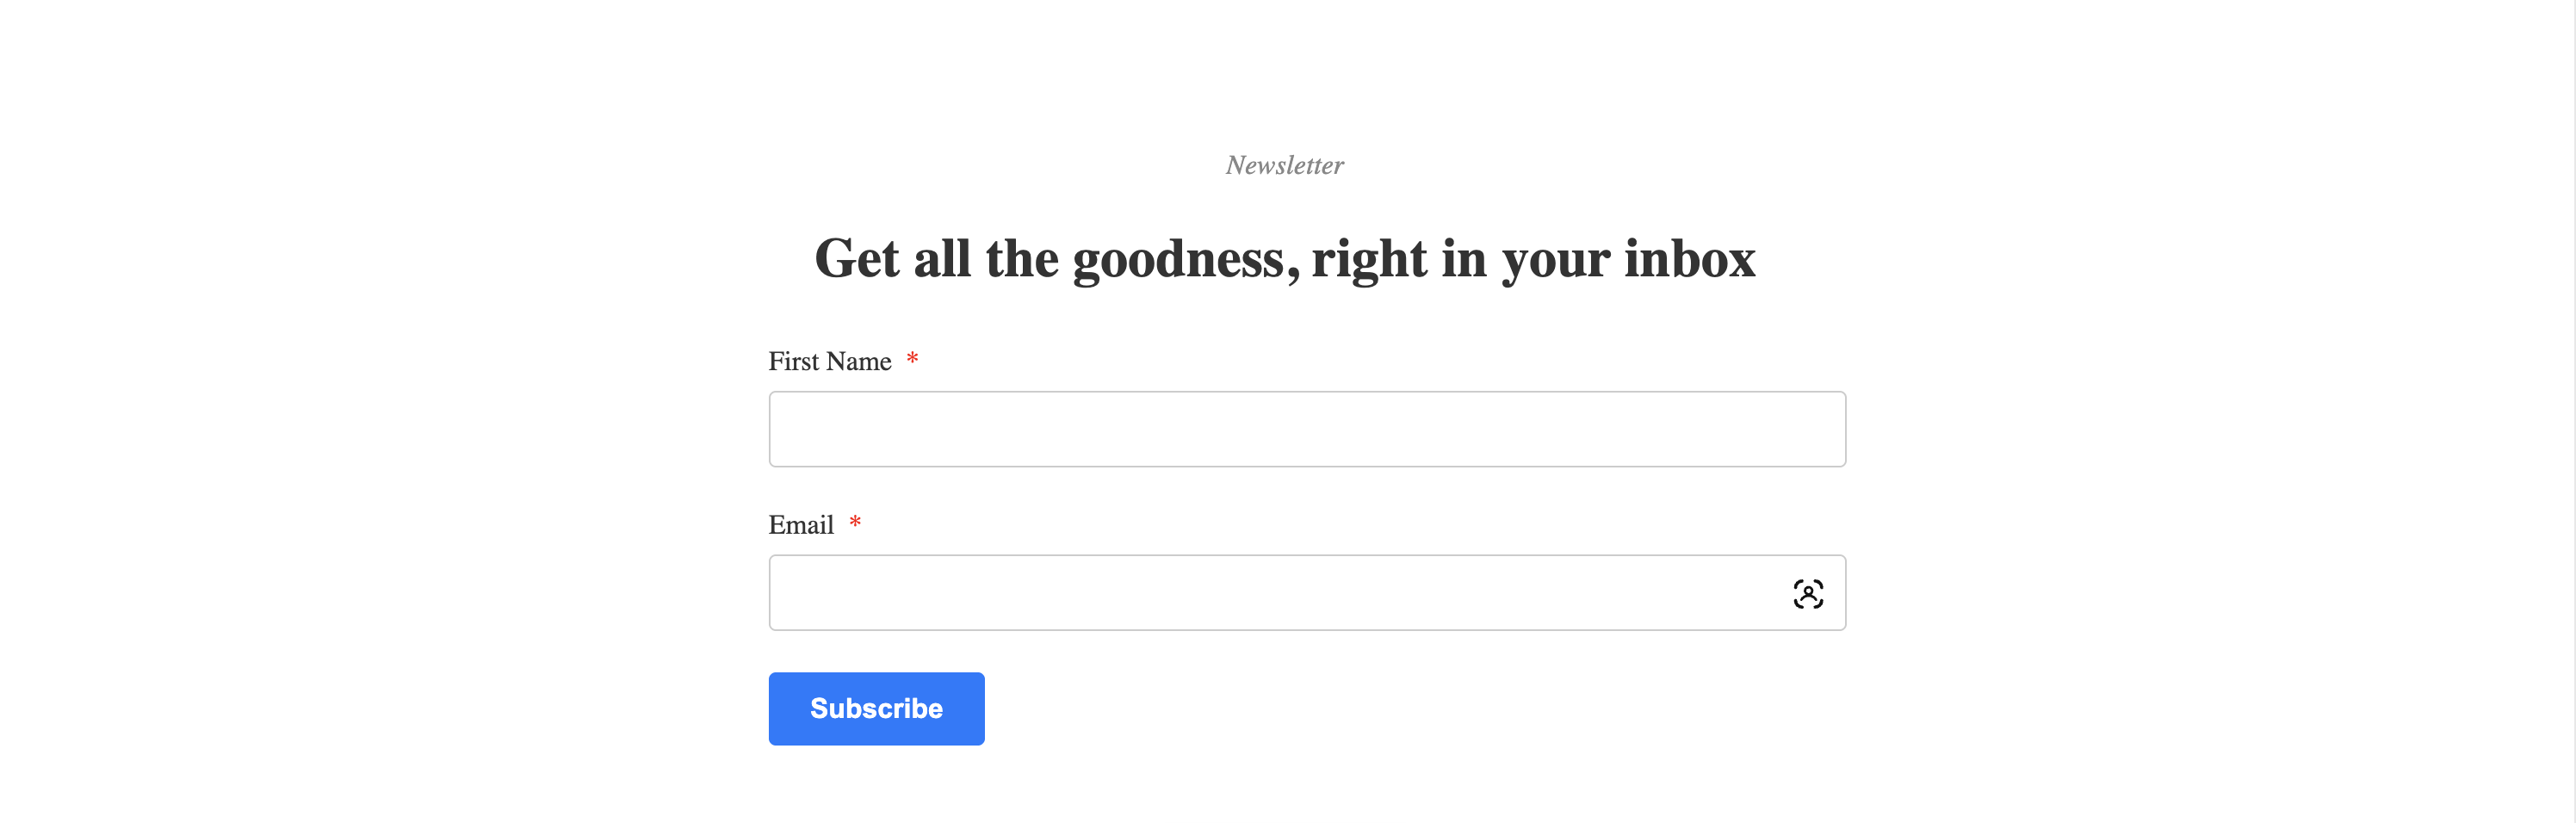The height and width of the screenshot is (823, 2576).
Task: Click the word "in" in the headline
Action: point(1463,259)
